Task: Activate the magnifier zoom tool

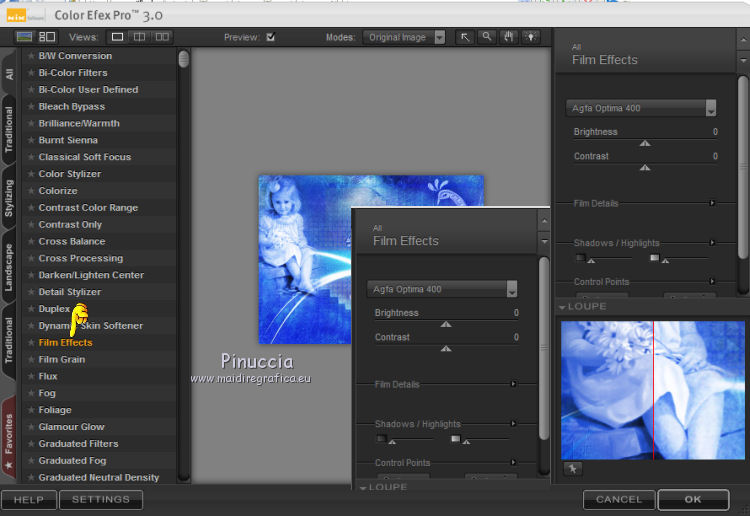Action: click(486, 37)
